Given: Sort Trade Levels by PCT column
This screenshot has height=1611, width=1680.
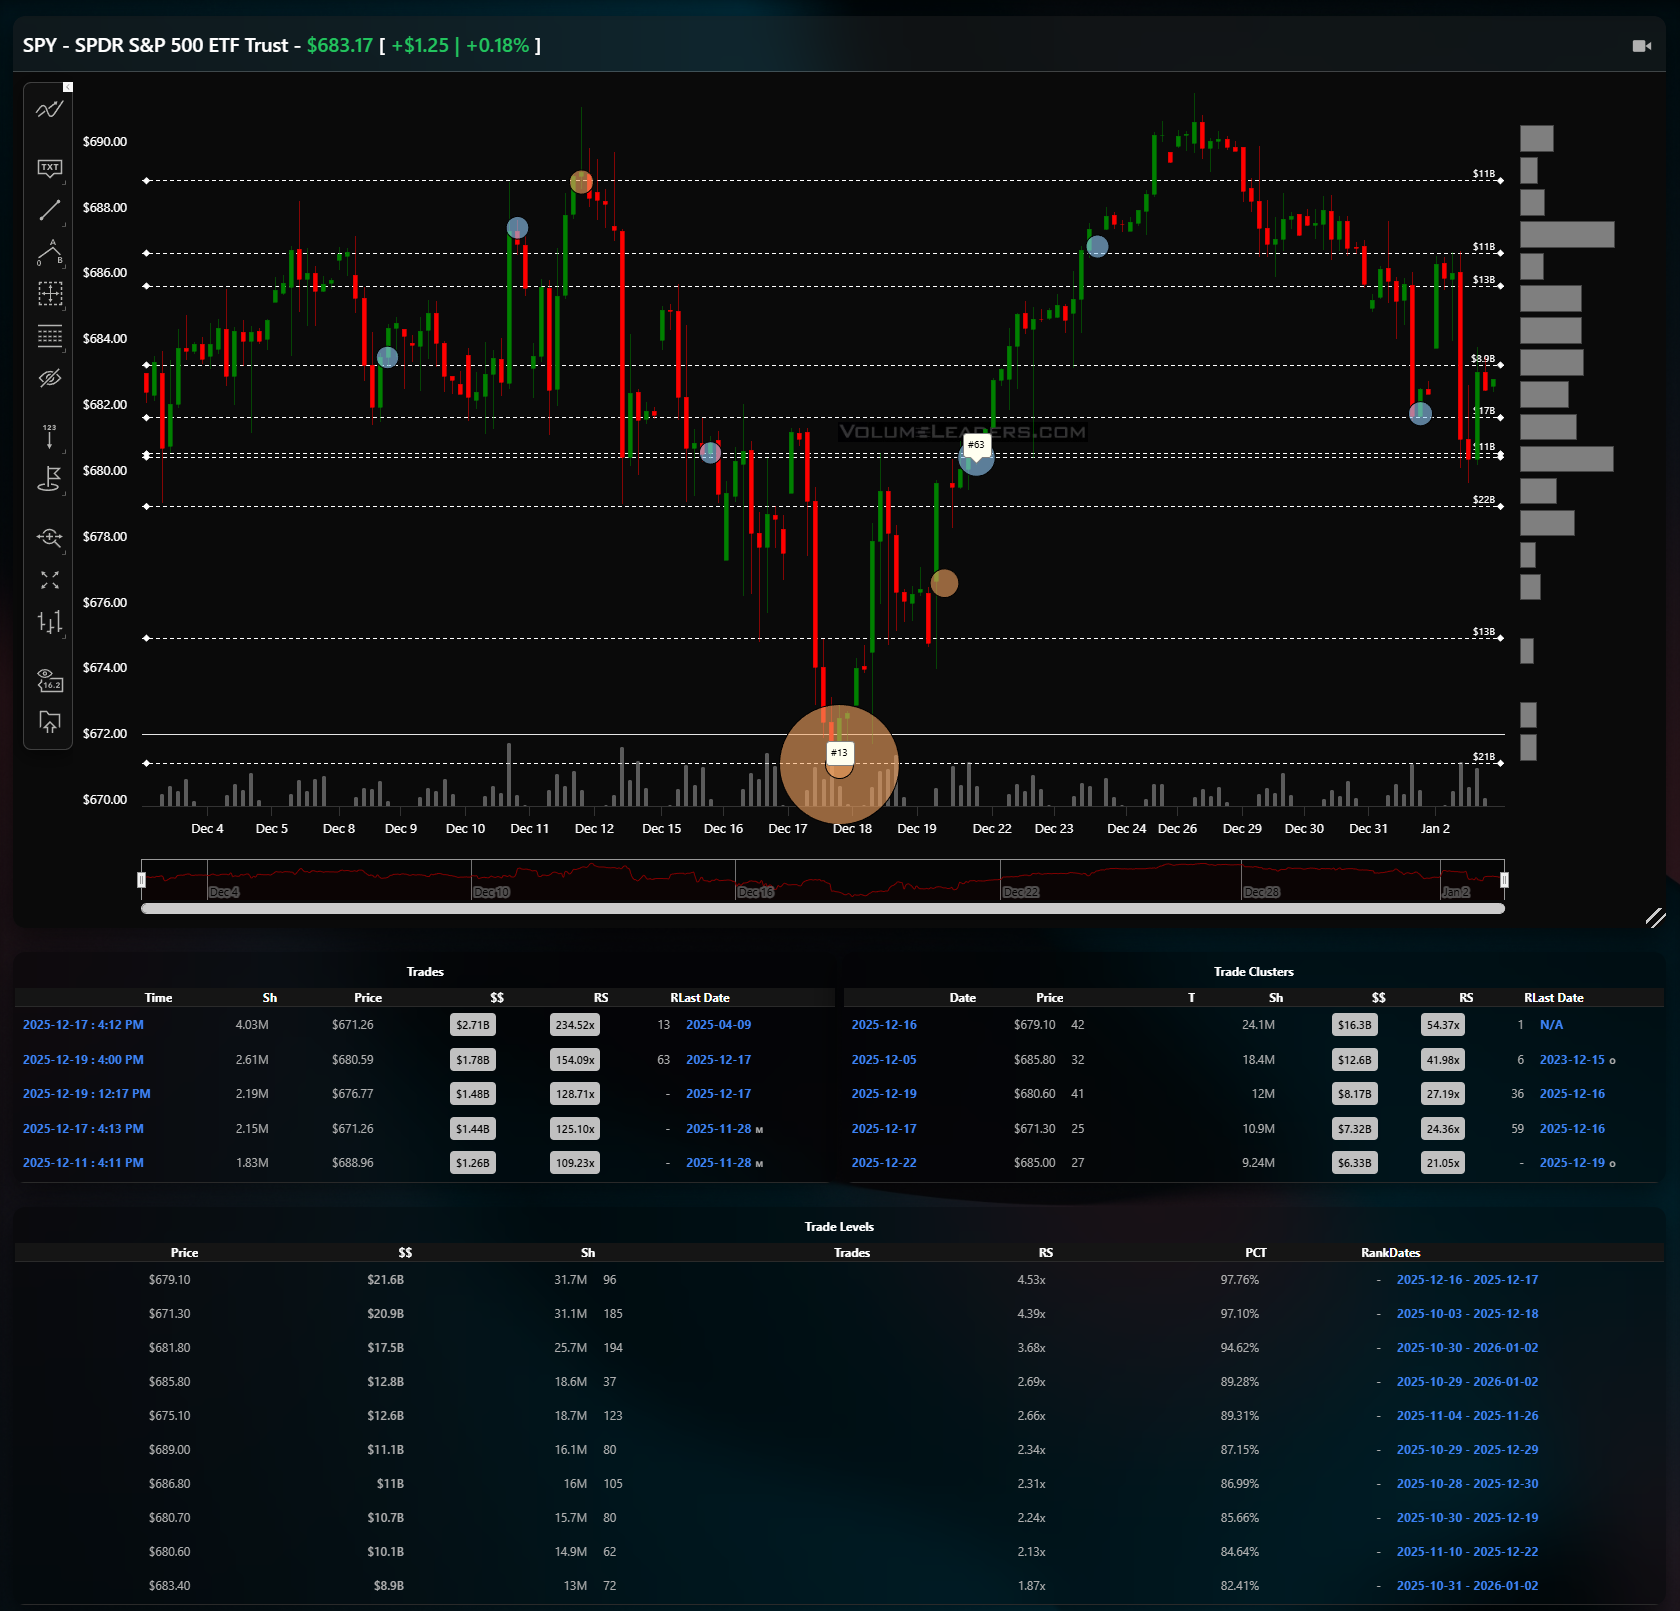Looking at the screenshot, I should click(x=1256, y=1253).
